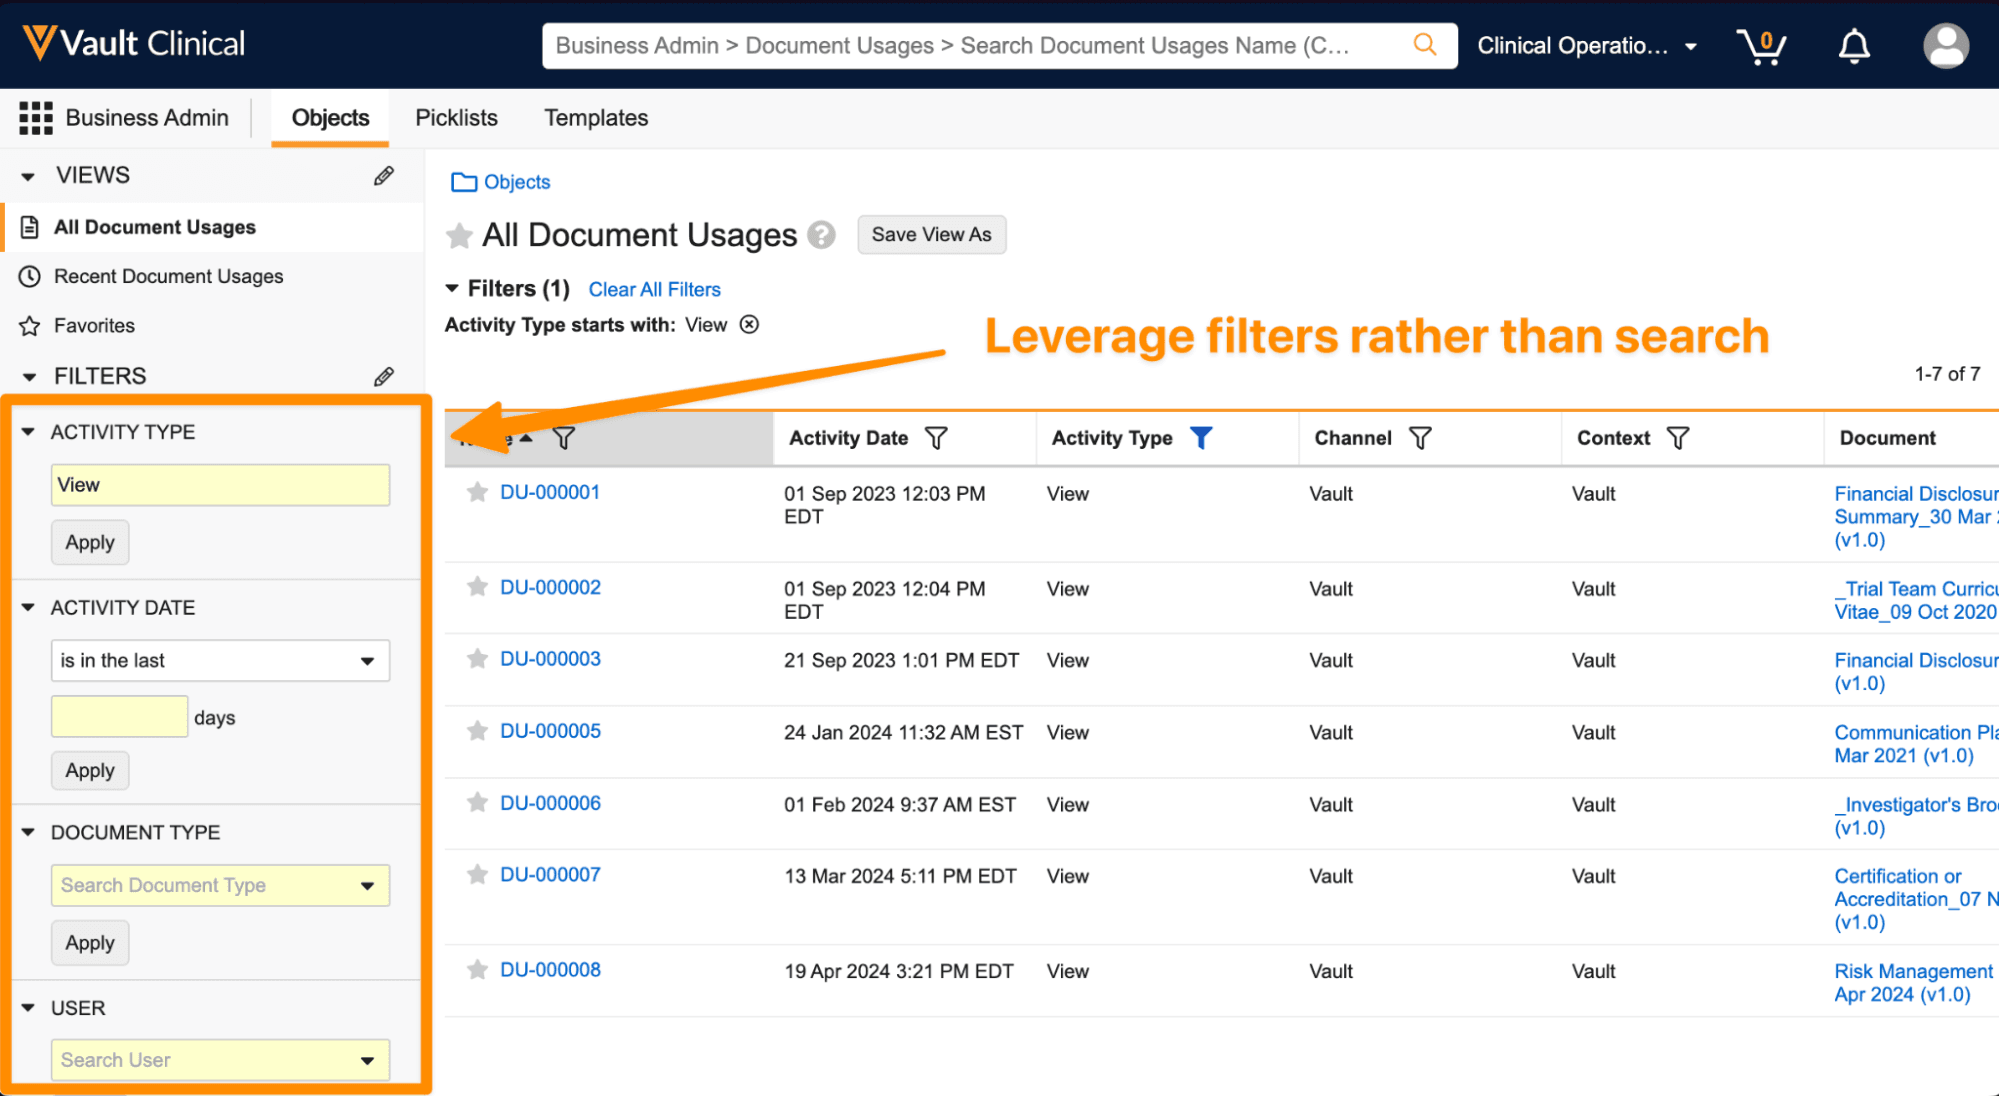The image size is (1999, 1097).
Task: Apply the Activity Date filter
Action: point(90,771)
